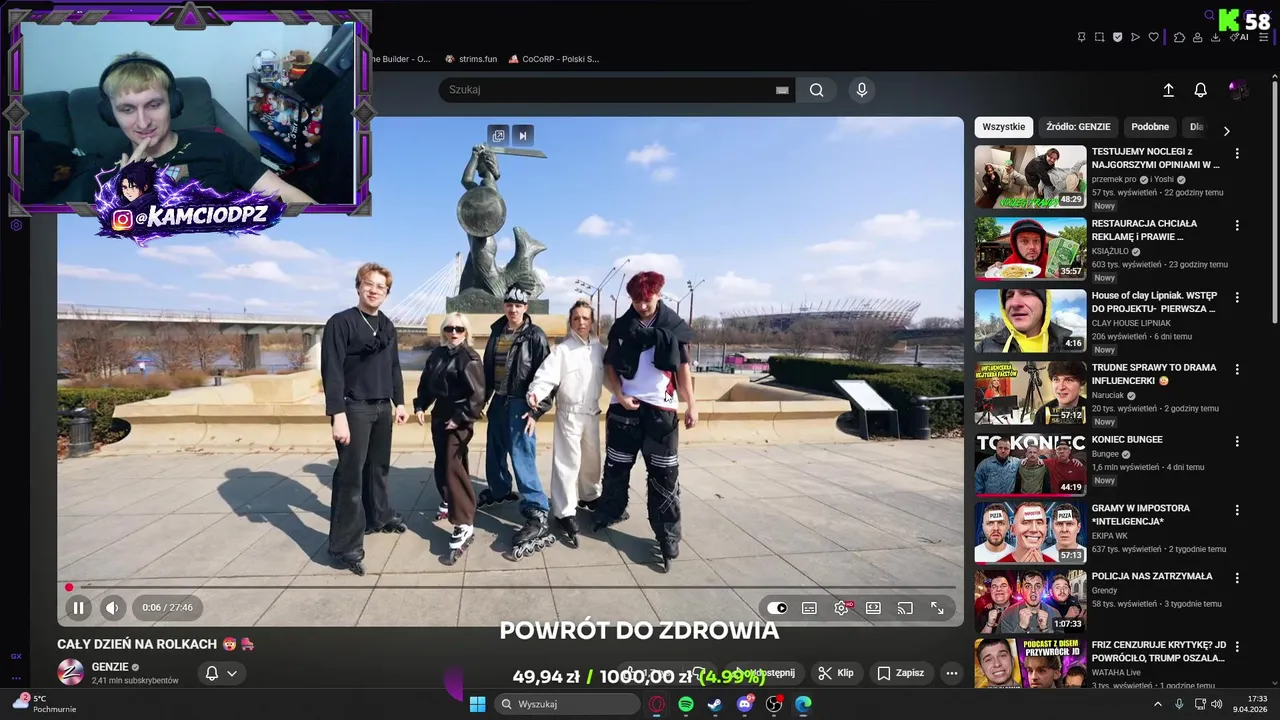Open the CoCoRP - Polski S... bookmark
The image size is (1280, 720).
(x=553, y=59)
